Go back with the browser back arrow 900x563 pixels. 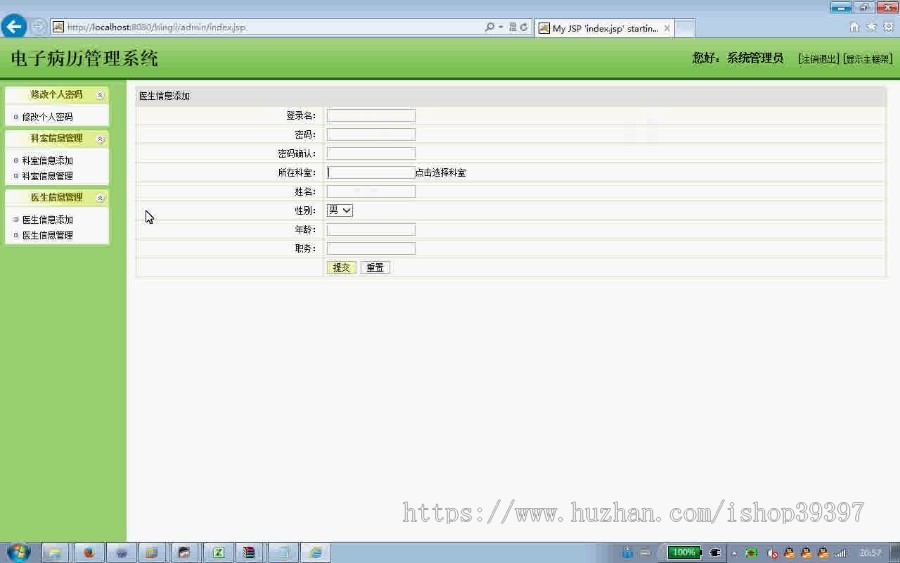click(14, 26)
